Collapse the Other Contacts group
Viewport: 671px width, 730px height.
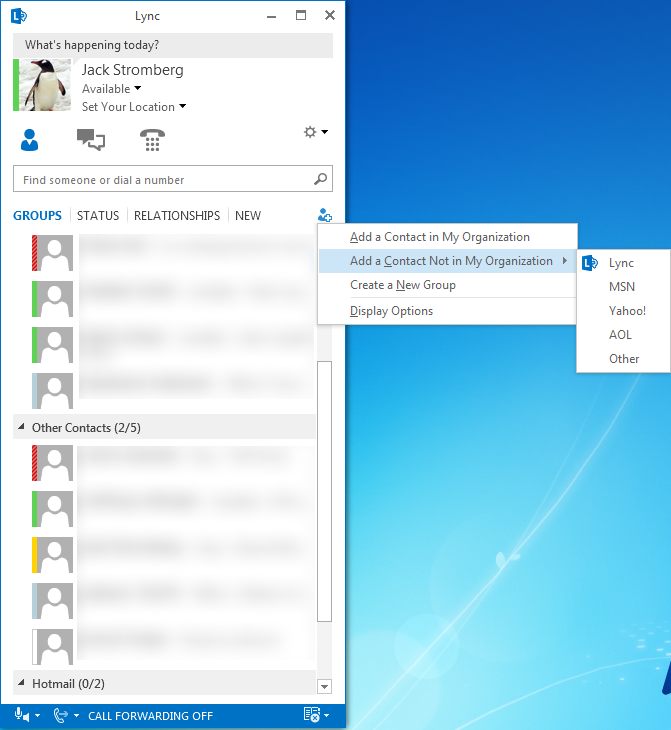point(21,427)
